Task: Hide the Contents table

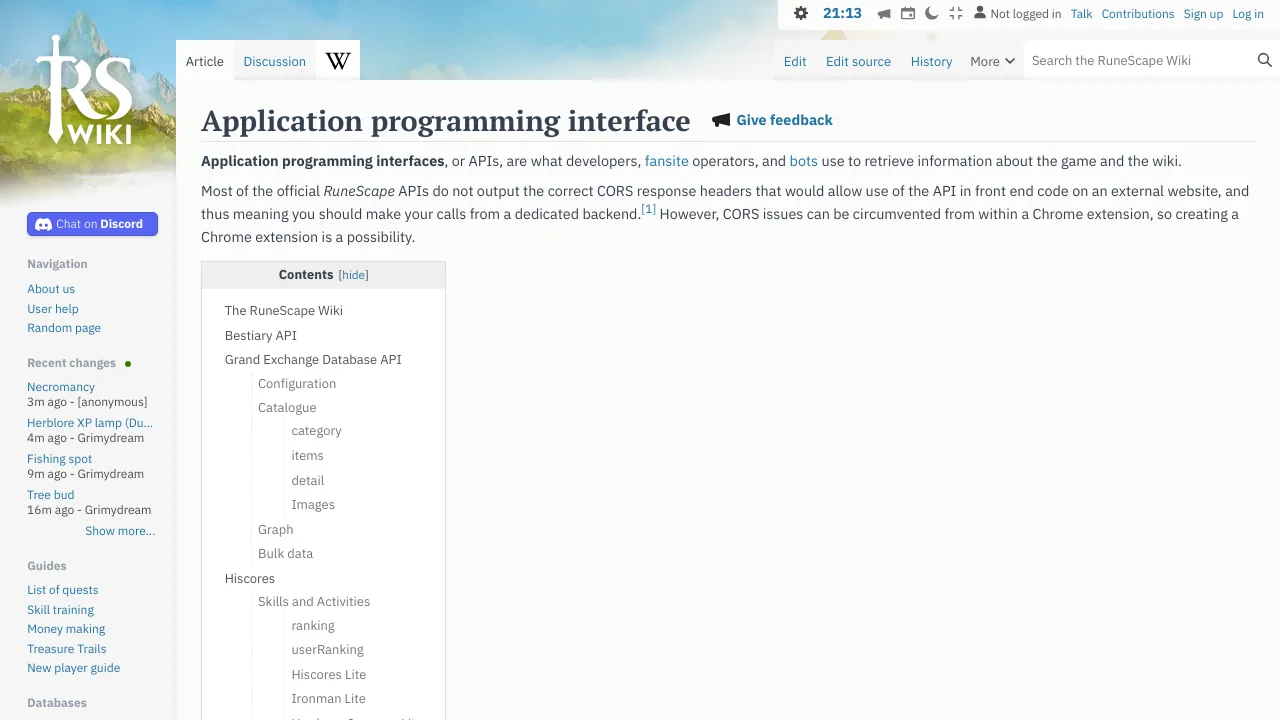Action: [x=353, y=275]
